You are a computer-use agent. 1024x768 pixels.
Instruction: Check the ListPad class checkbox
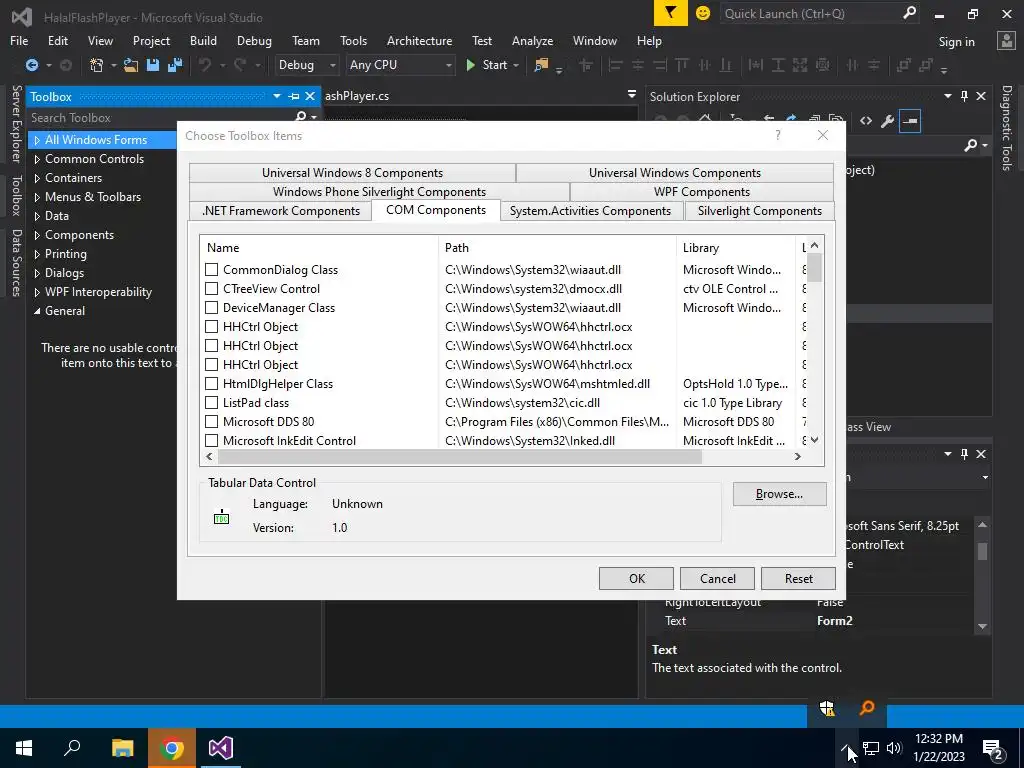pyautogui.click(x=212, y=402)
